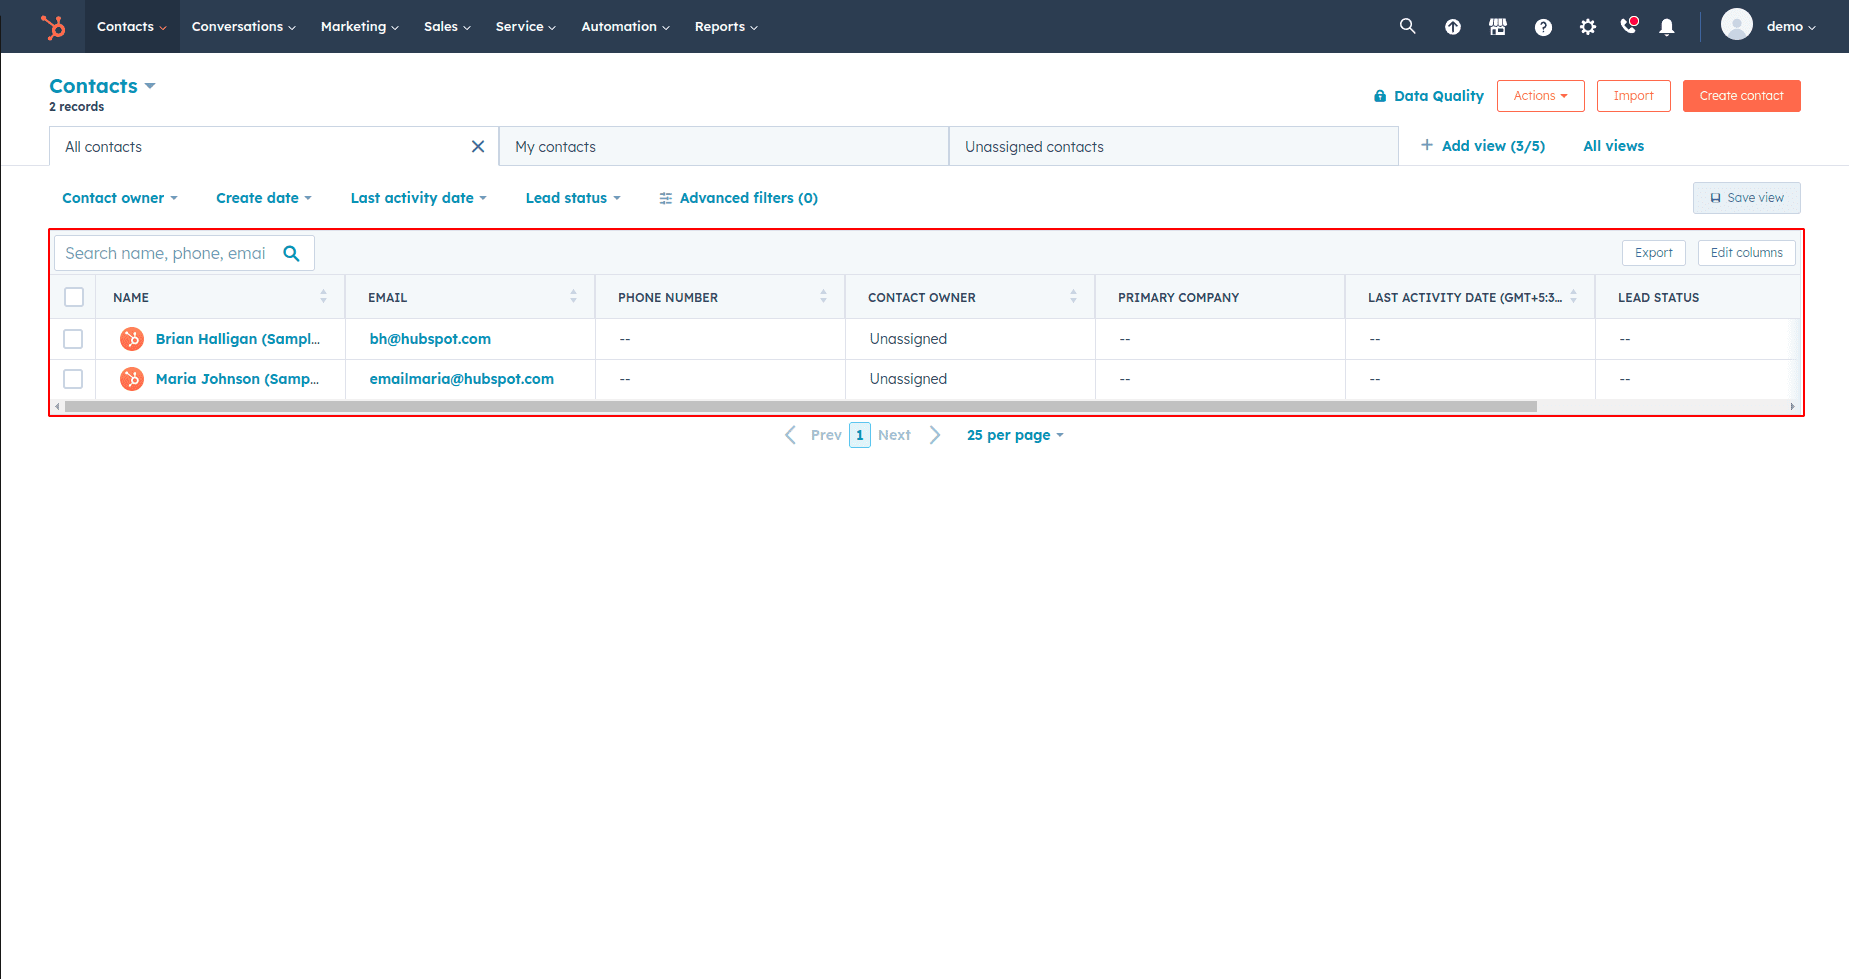This screenshot has height=979, width=1849.
Task: Click the Advanced filters slider icon
Action: (x=665, y=198)
